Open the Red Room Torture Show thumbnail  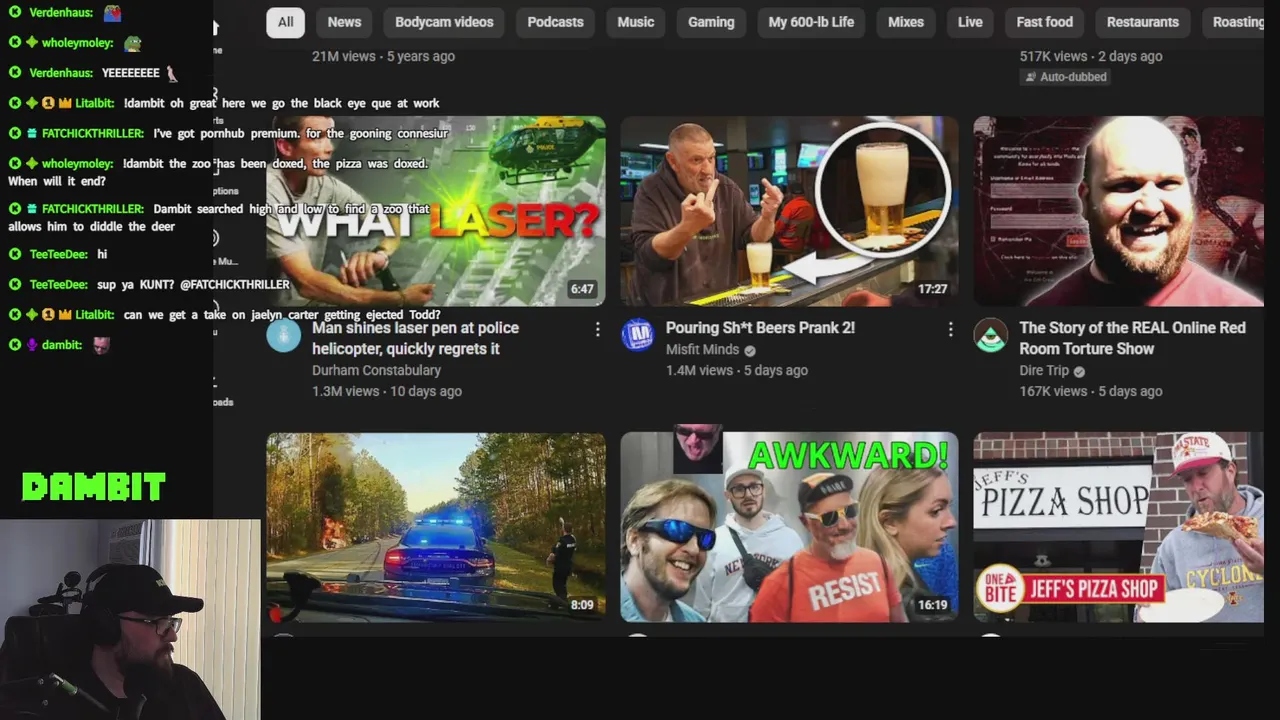1118,211
